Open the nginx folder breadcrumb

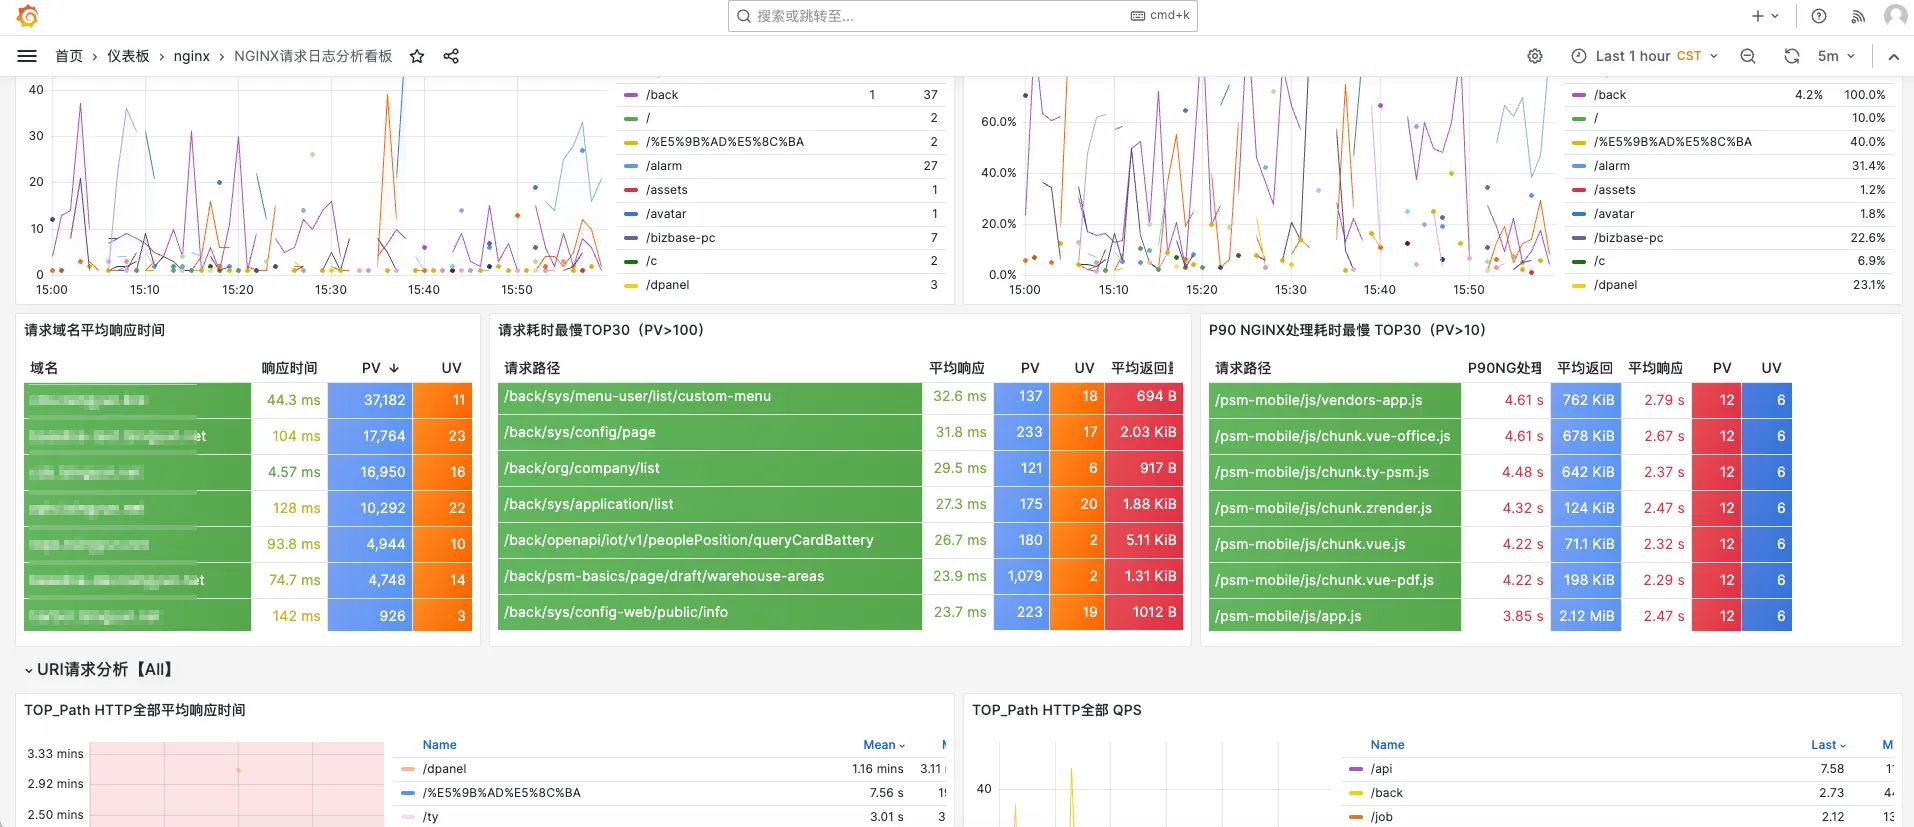(191, 56)
